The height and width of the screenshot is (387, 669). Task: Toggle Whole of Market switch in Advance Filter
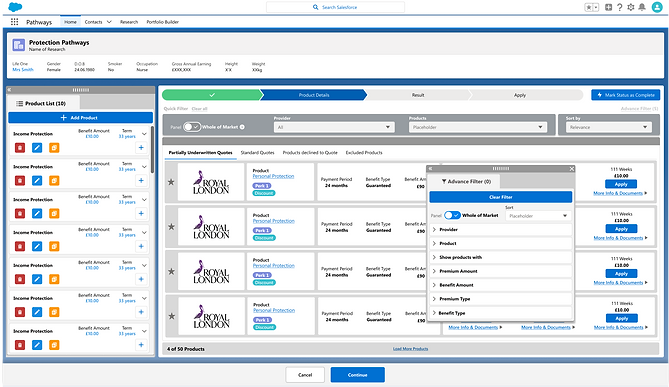click(x=452, y=215)
